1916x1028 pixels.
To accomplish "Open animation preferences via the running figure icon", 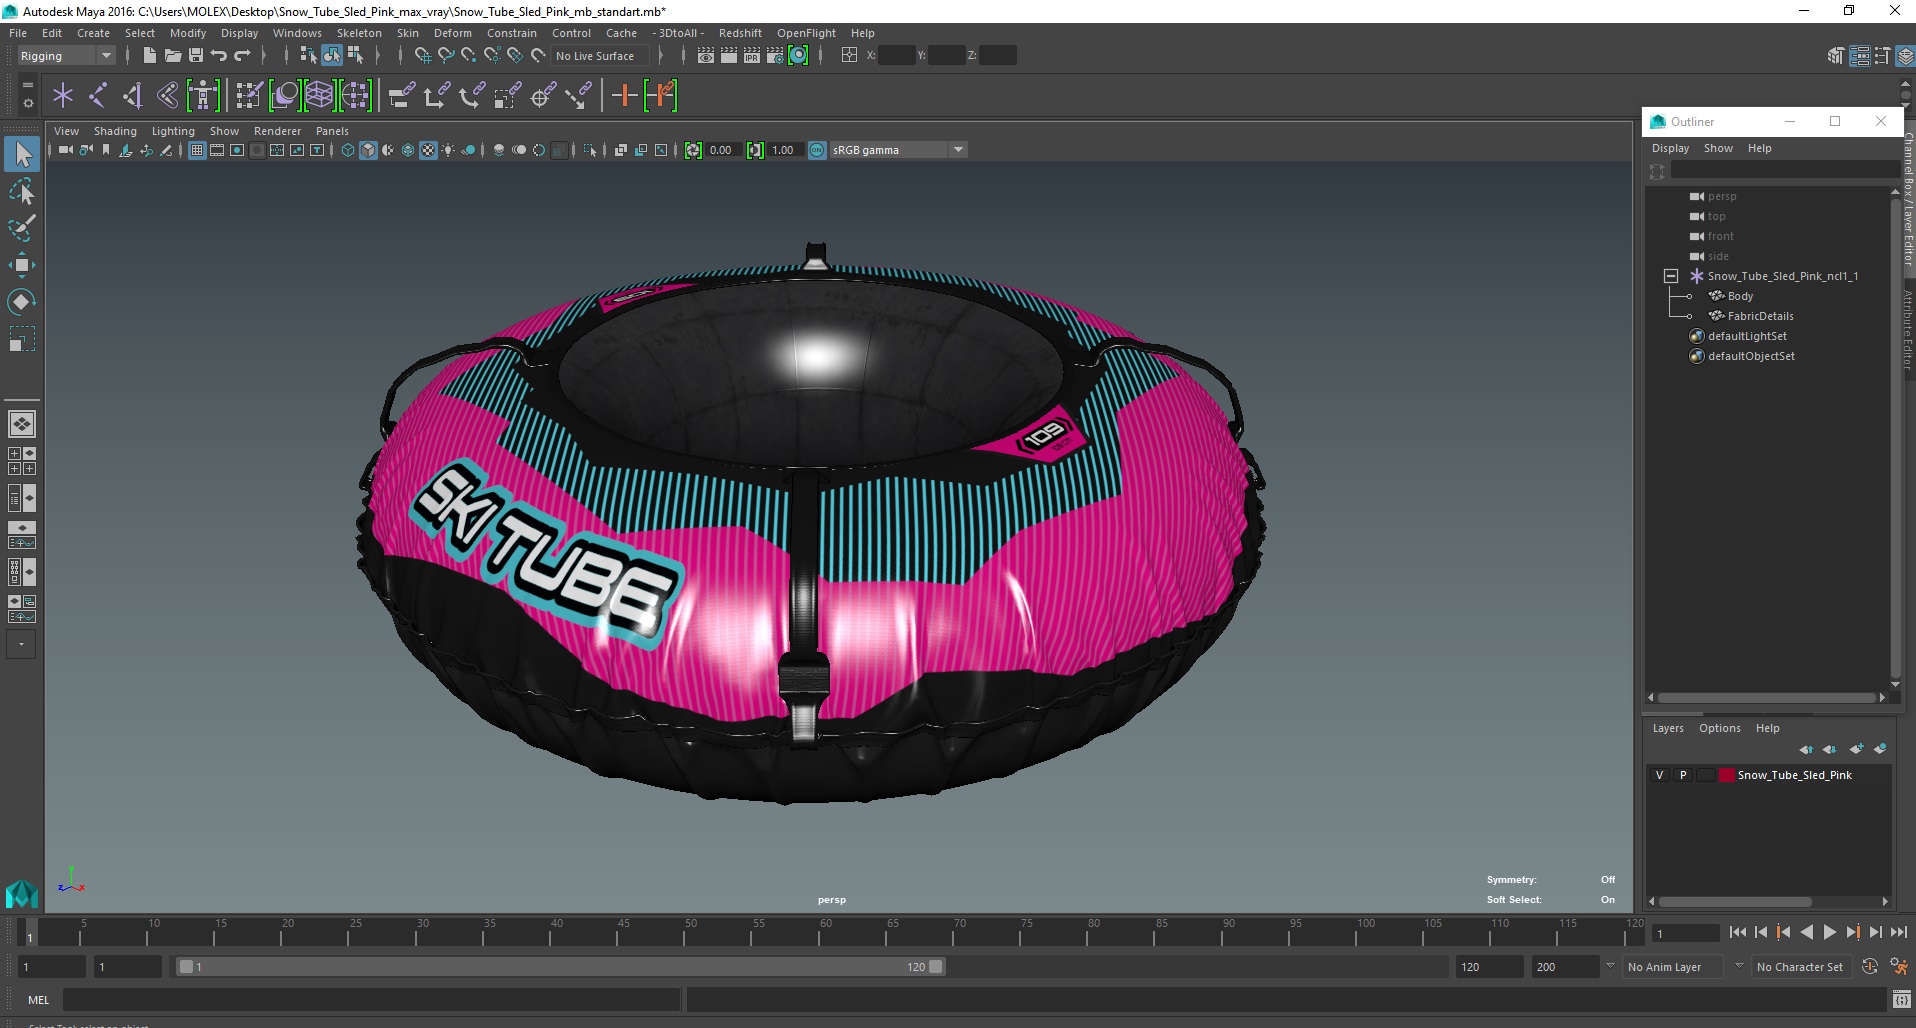I will tap(1899, 967).
